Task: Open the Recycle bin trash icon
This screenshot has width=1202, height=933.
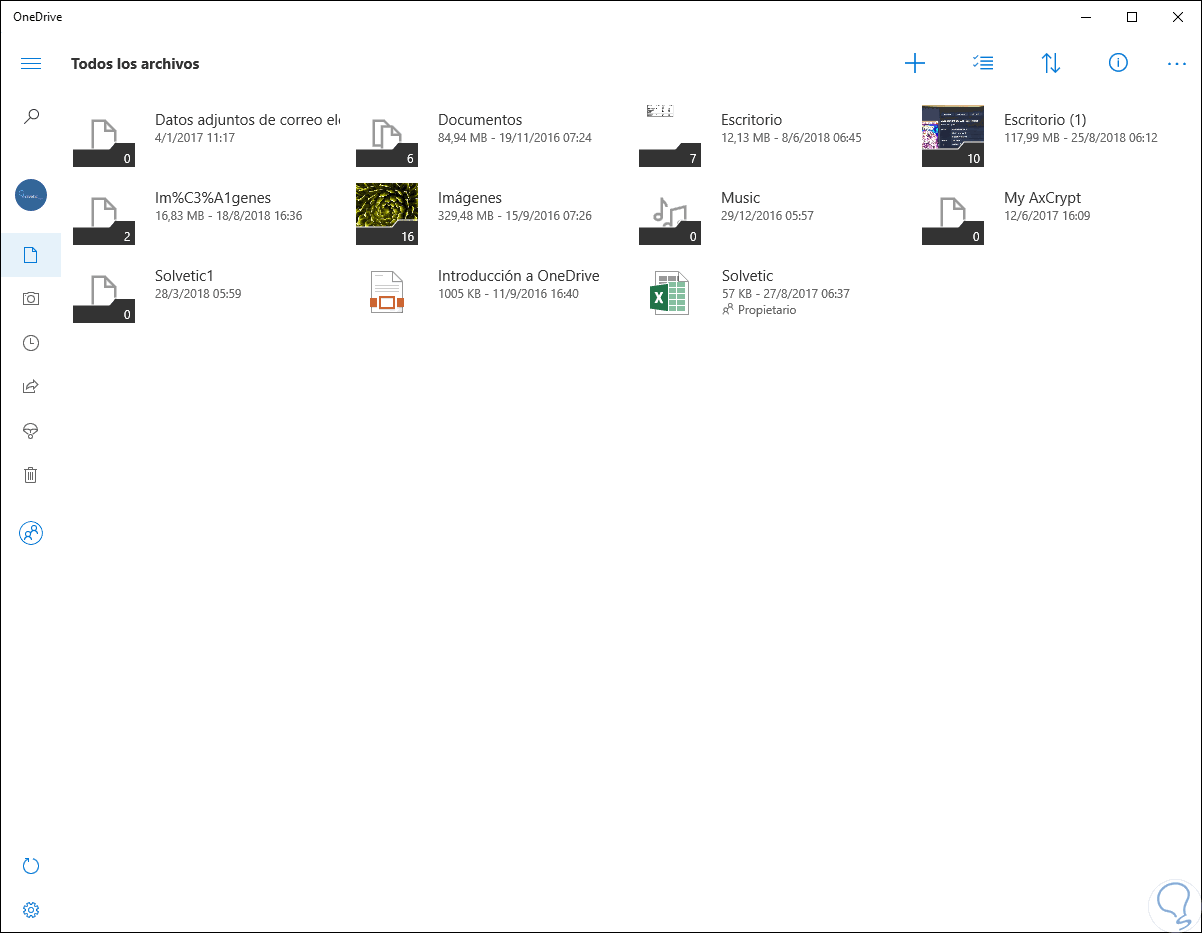Action: coord(31,475)
